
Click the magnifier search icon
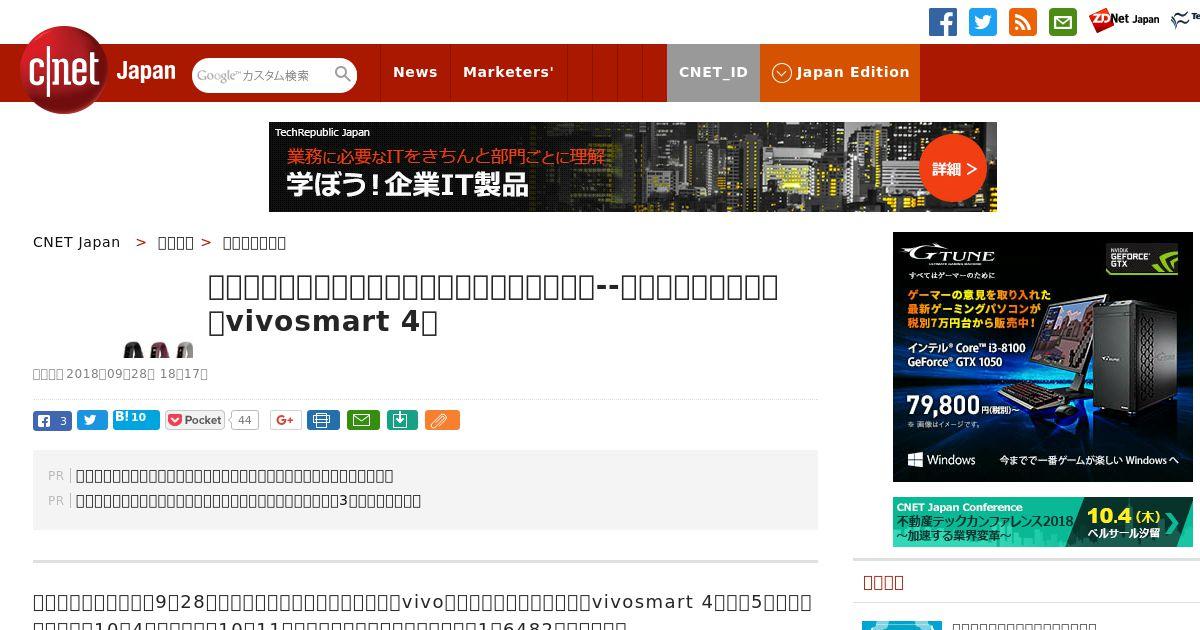pyautogui.click(x=343, y=74)
